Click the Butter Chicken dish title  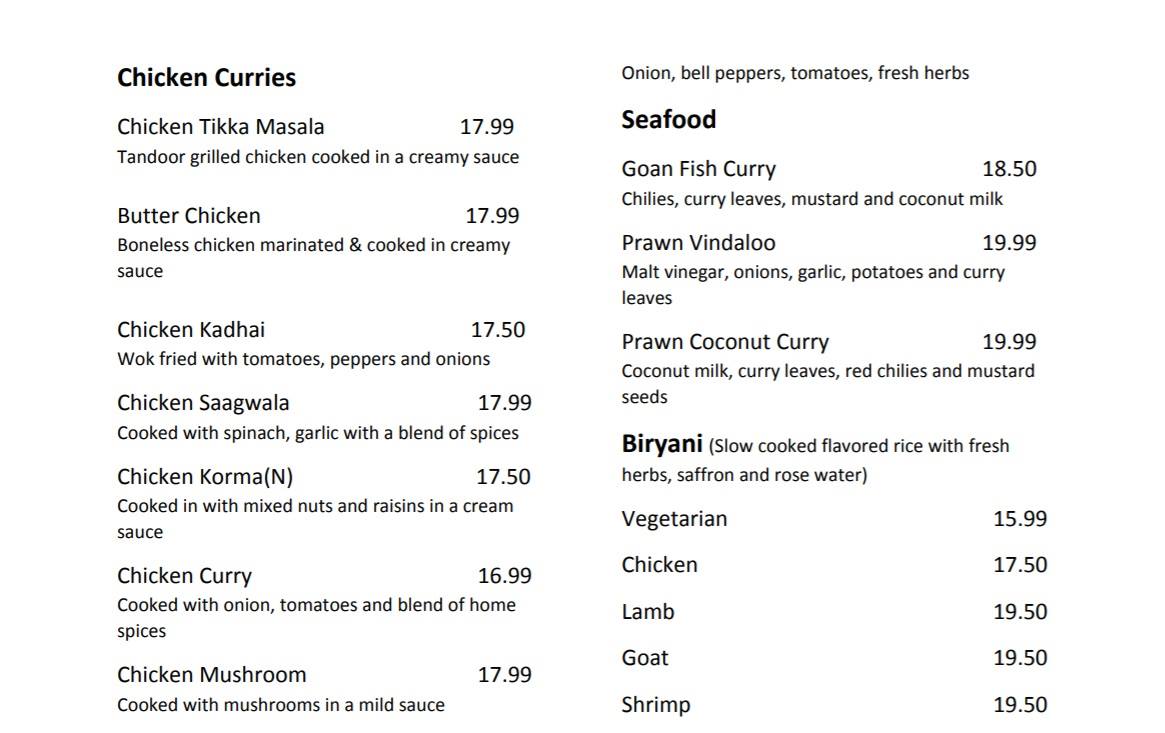pos(188,216)
